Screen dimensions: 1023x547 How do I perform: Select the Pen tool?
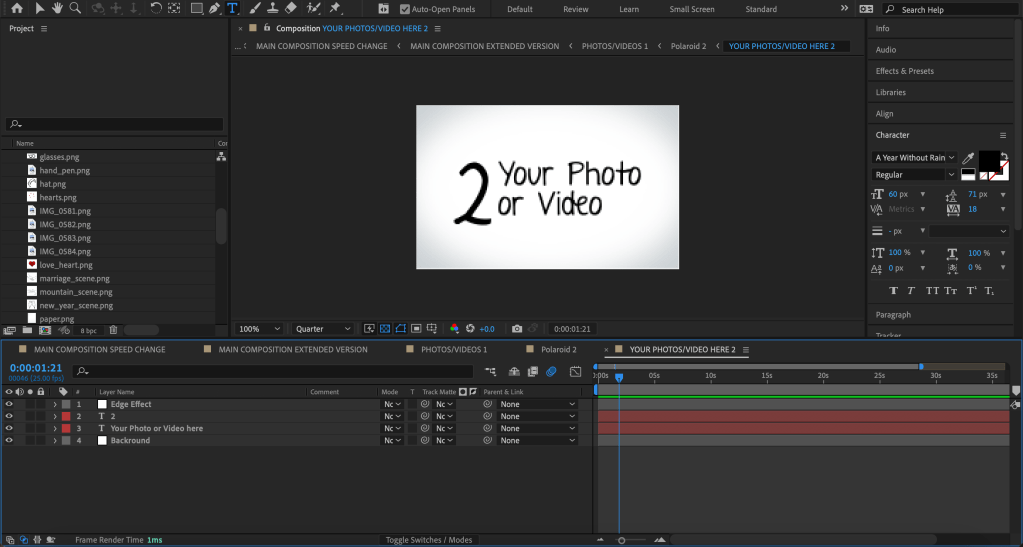point(214,8)
